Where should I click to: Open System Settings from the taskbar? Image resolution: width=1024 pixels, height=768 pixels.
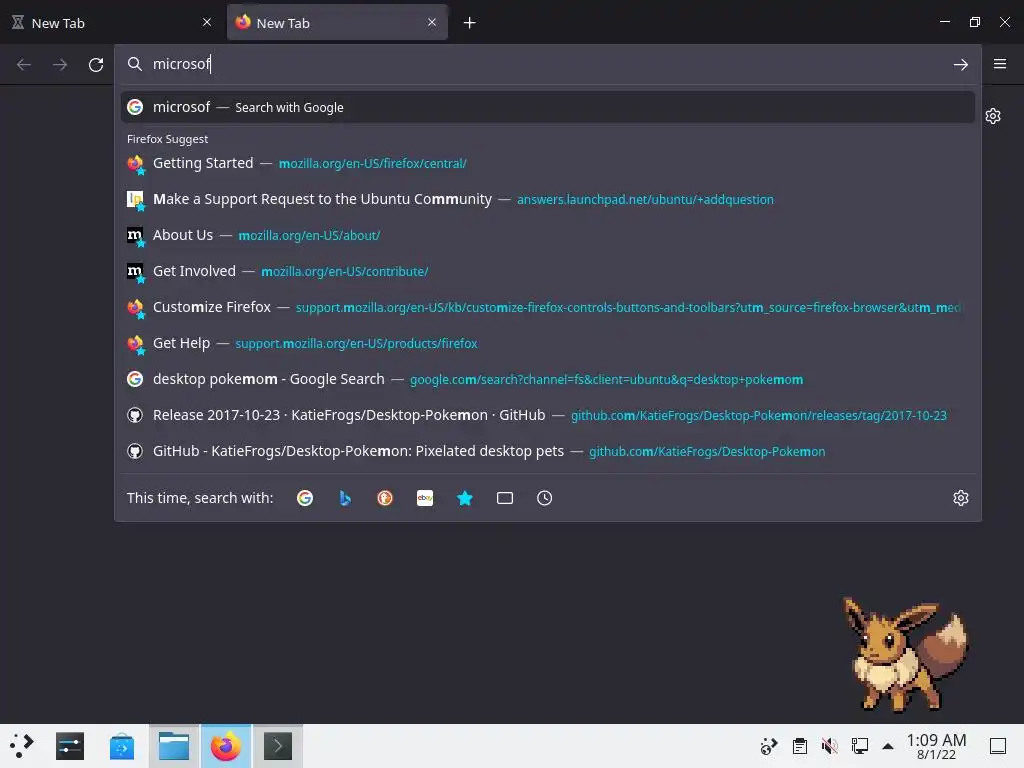pyautogui.click(x=70, y=746)
